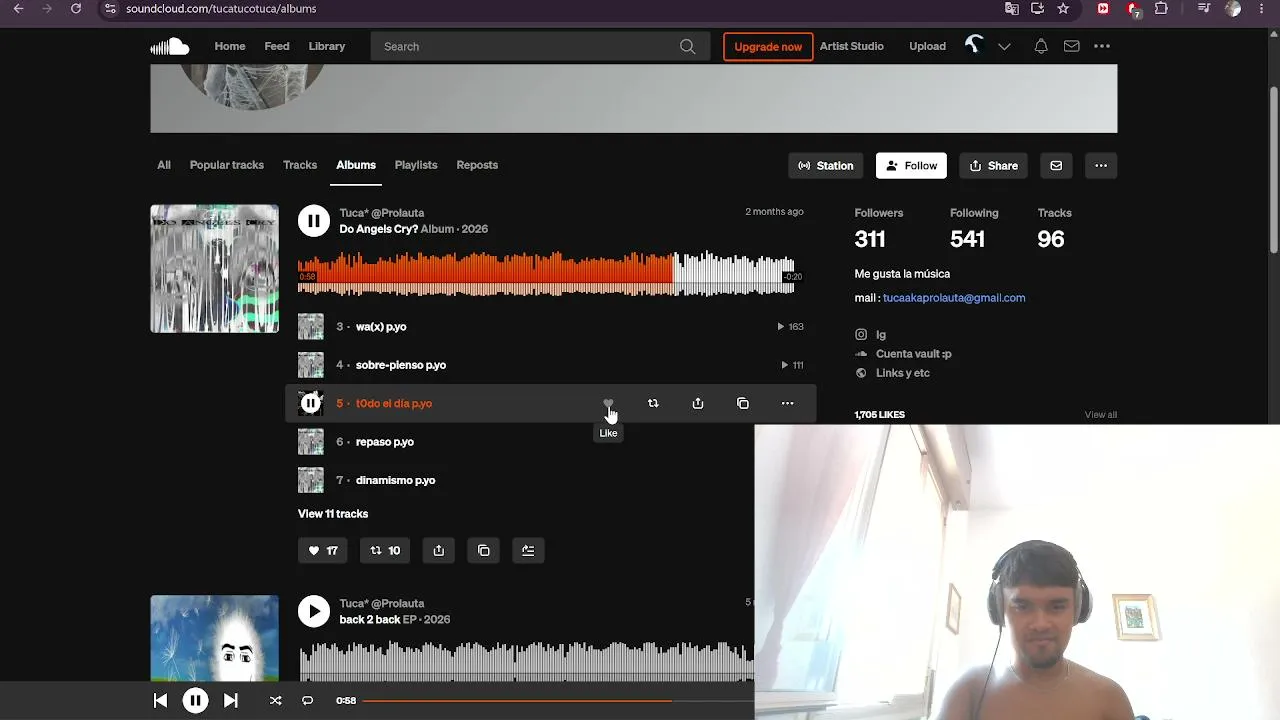The width and height of the screenshot is (1280, 720).
Task: Show the Reposts tab
Action: [477, 165]
